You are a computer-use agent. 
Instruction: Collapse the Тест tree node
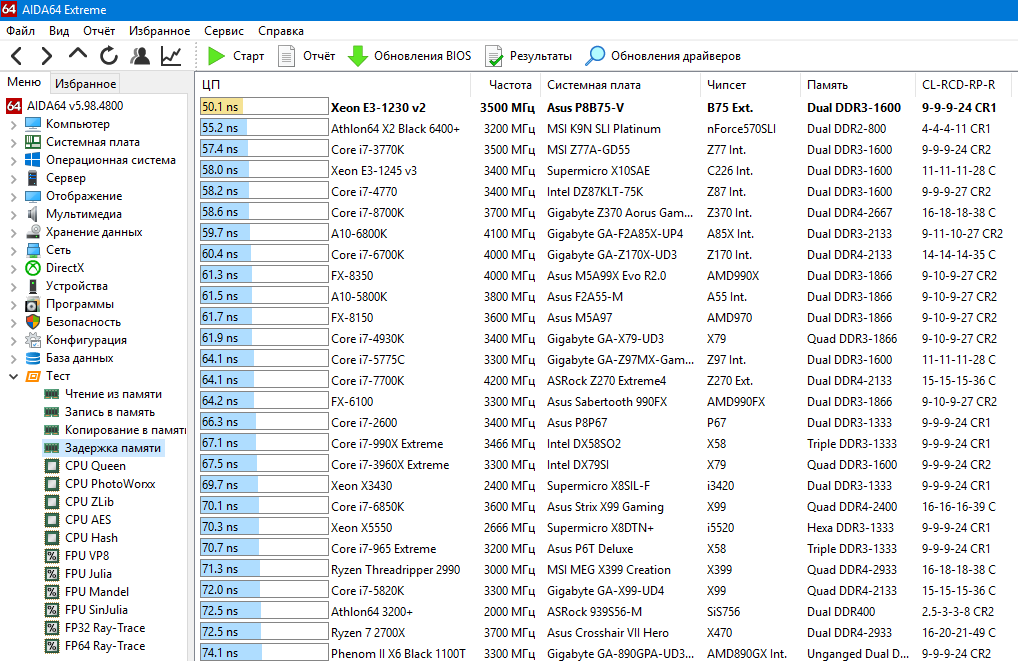[14, 376]
